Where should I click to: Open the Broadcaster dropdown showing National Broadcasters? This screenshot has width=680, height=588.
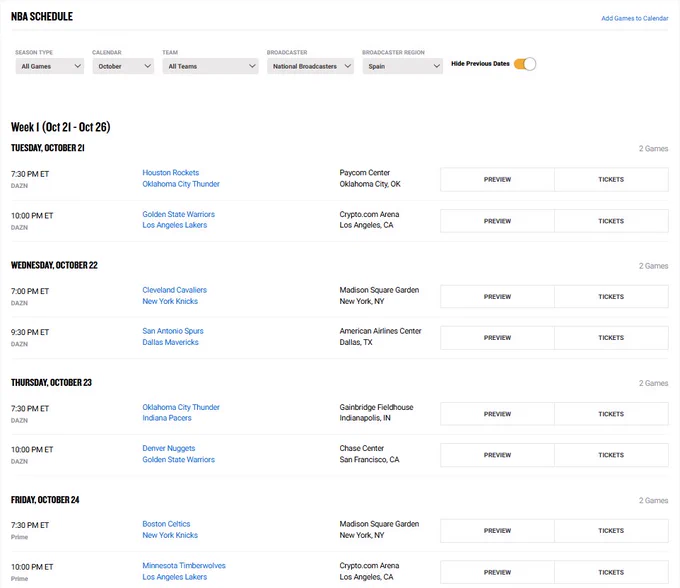pyautogui.click(x=311, y=66)
